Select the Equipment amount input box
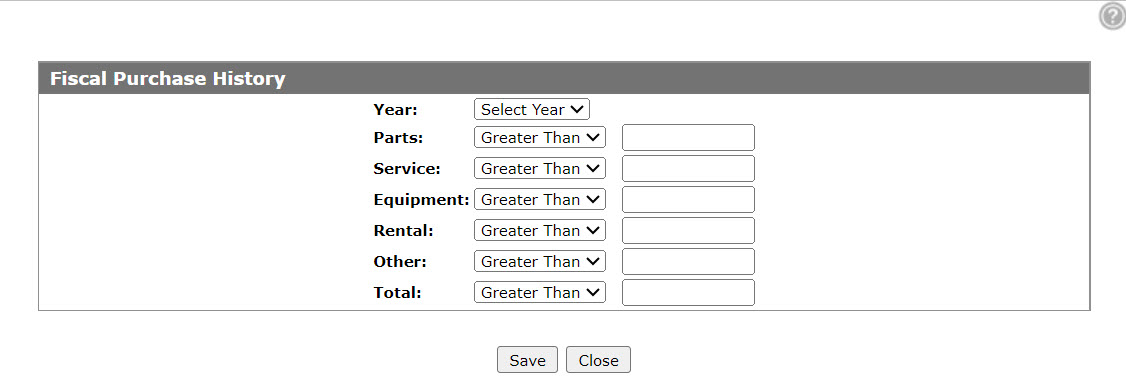Screen dimensions: 1126x390 point(688,199)
